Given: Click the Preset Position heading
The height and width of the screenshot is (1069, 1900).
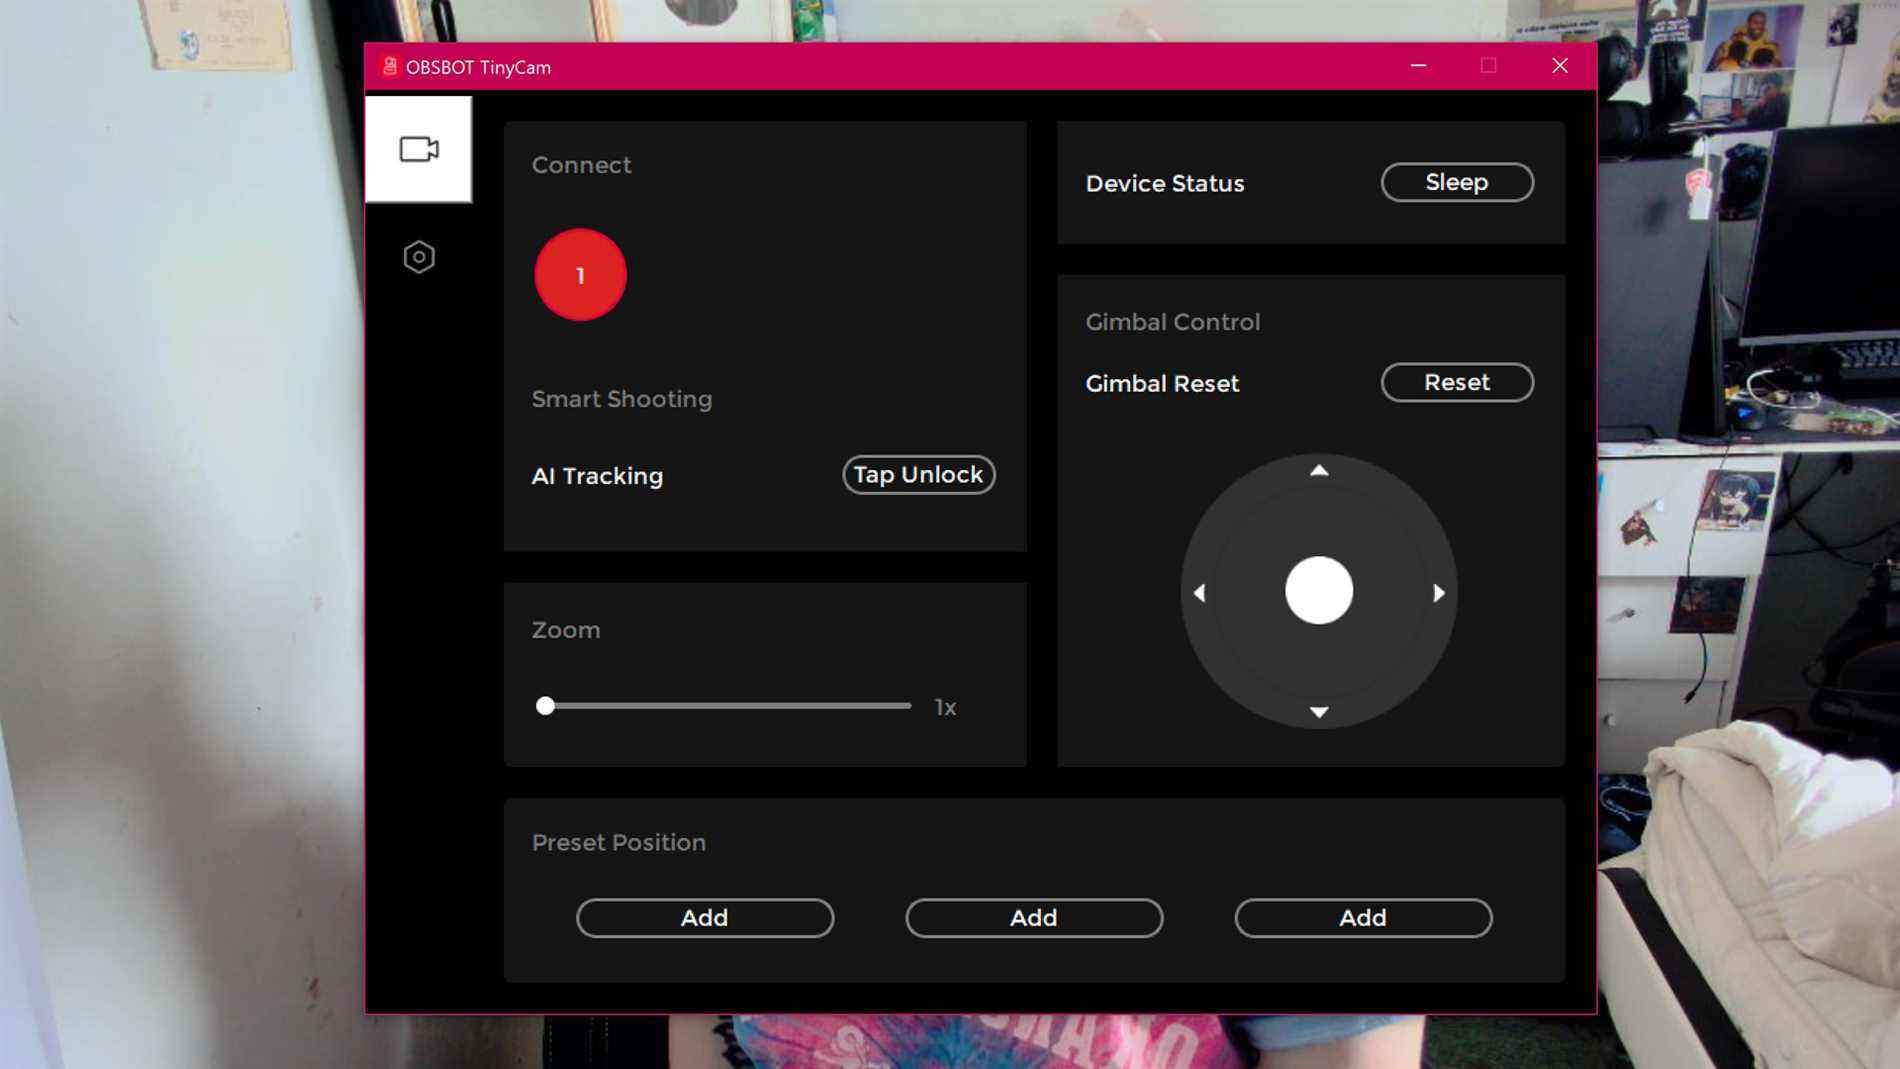Looking at the screenshot, I should click(x=618, y=843).
